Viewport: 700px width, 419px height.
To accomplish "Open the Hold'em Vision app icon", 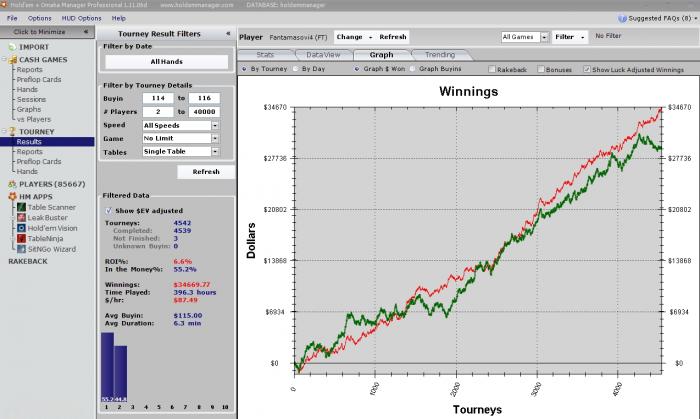I will pos(21,228).
